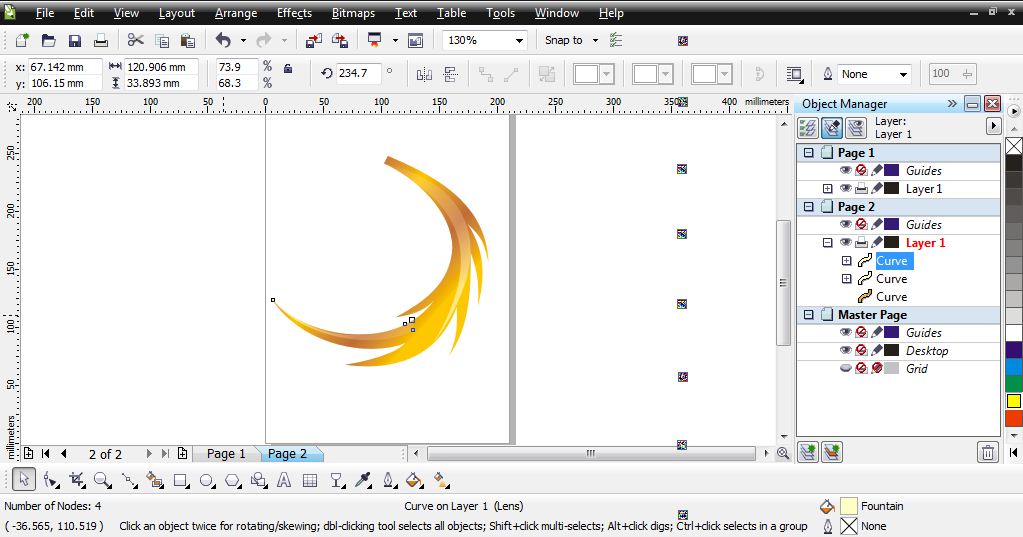Click New Layer button in Object Manager
Viewport: 1023px width, 537px height.
pyautogui.click(x=808, y=452)
